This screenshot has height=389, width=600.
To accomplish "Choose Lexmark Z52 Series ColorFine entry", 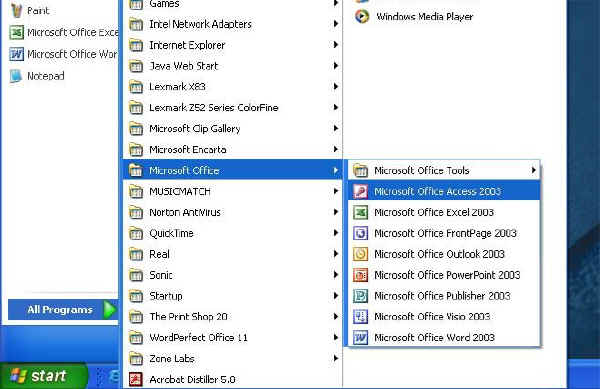I will 233,107.
